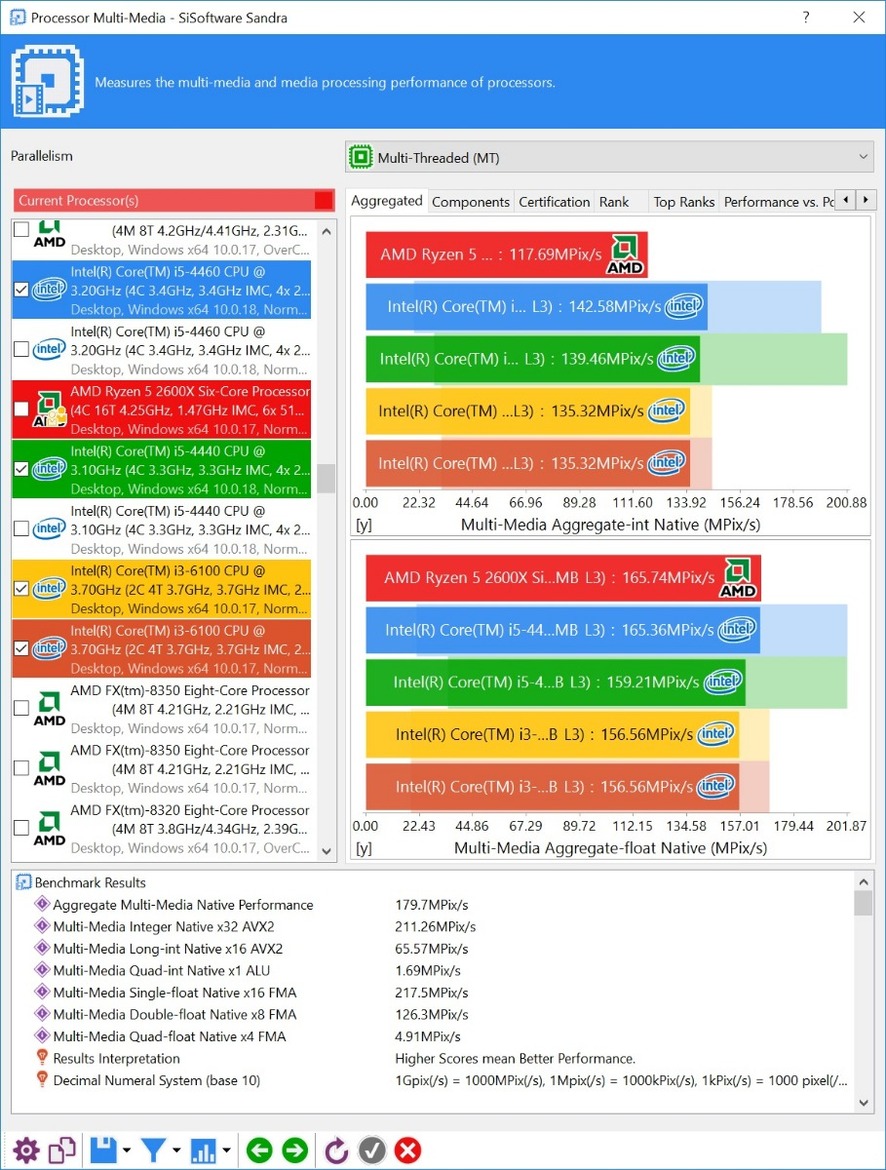Click the processor list scroll-down arrow
Screen dimensions: 886x1170
pyautogui.click(x=326, y=851)
